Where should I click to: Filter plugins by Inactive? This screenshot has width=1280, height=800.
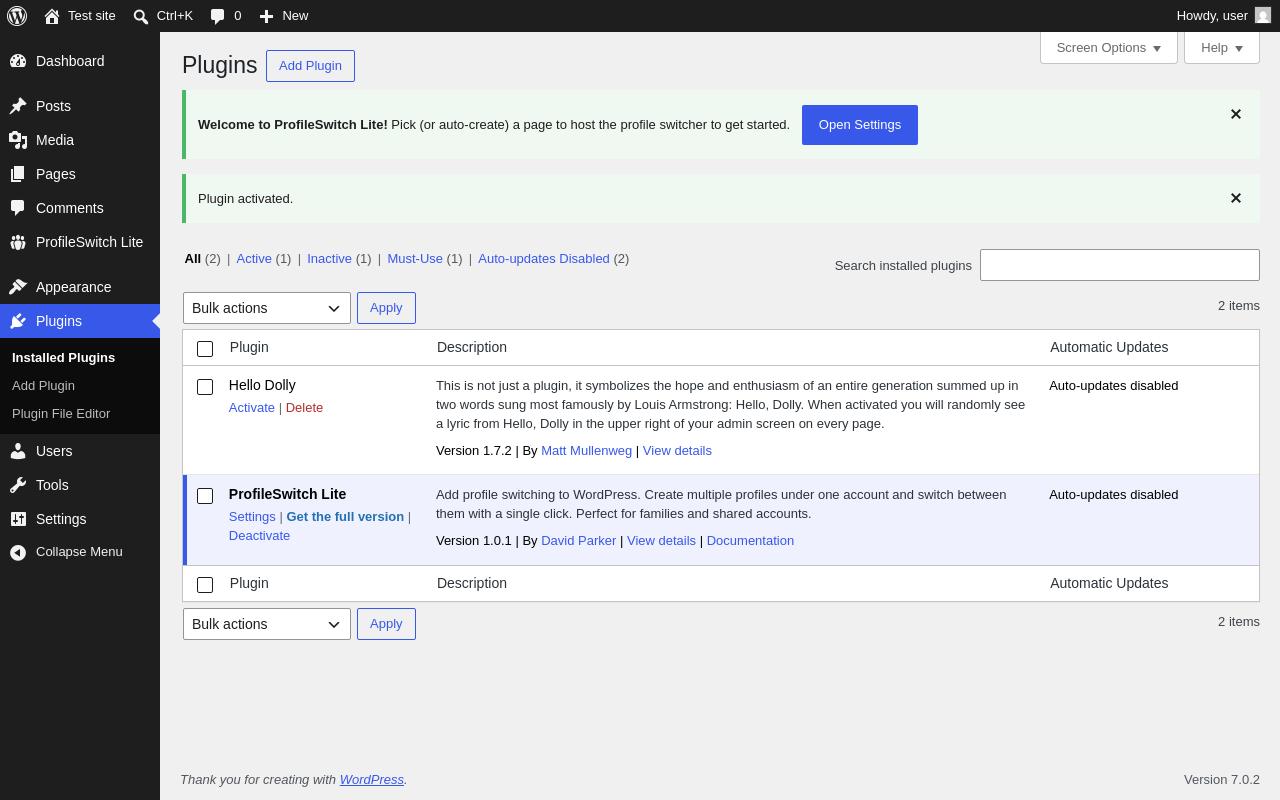tap(329, 259)
